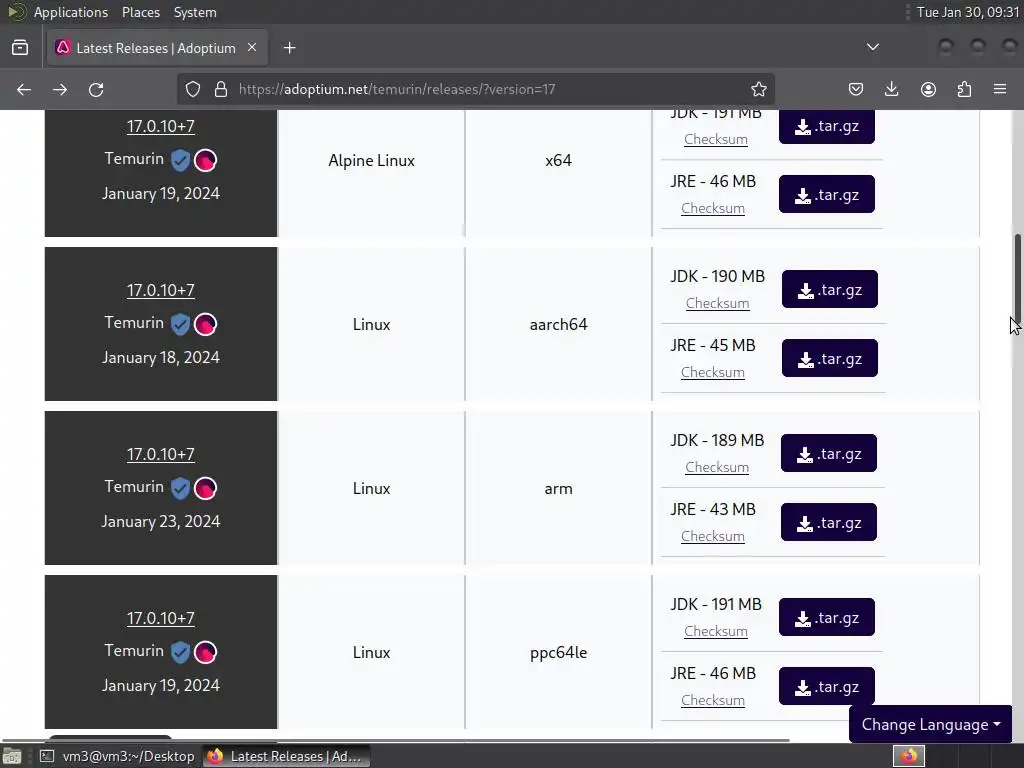Bookmark this page with the star
This screenshot has width=1024, height=768.
point(758,89)
